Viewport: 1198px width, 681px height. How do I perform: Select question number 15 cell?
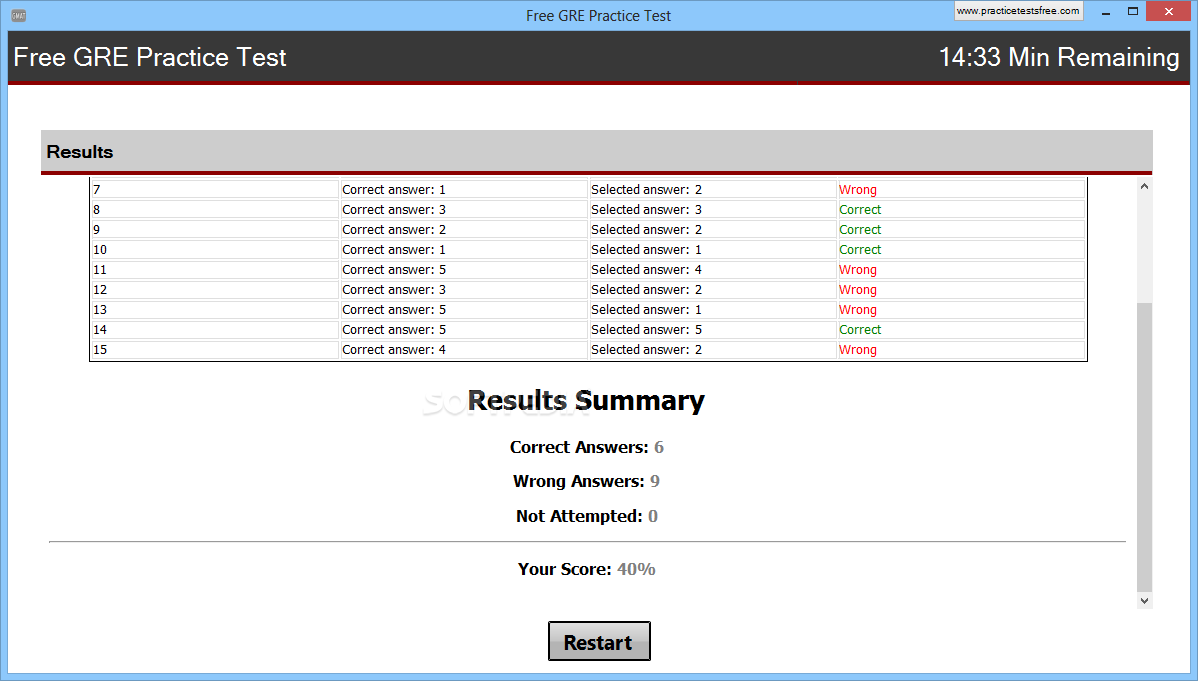215,349
